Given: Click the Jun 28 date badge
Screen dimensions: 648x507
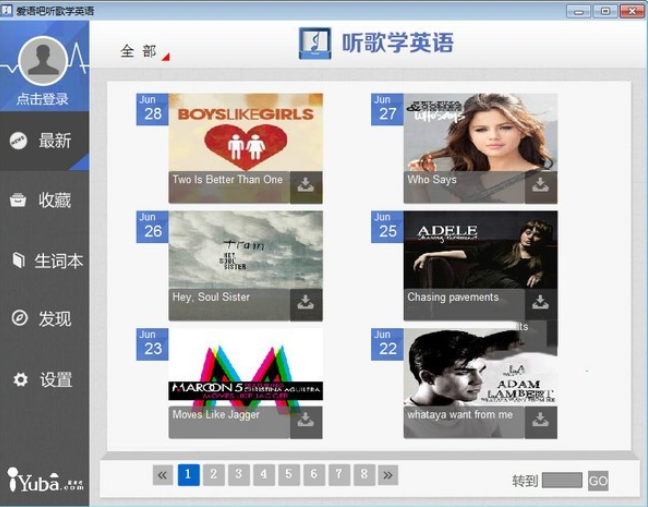Looking at the screenshot, I should coord(152,109).
